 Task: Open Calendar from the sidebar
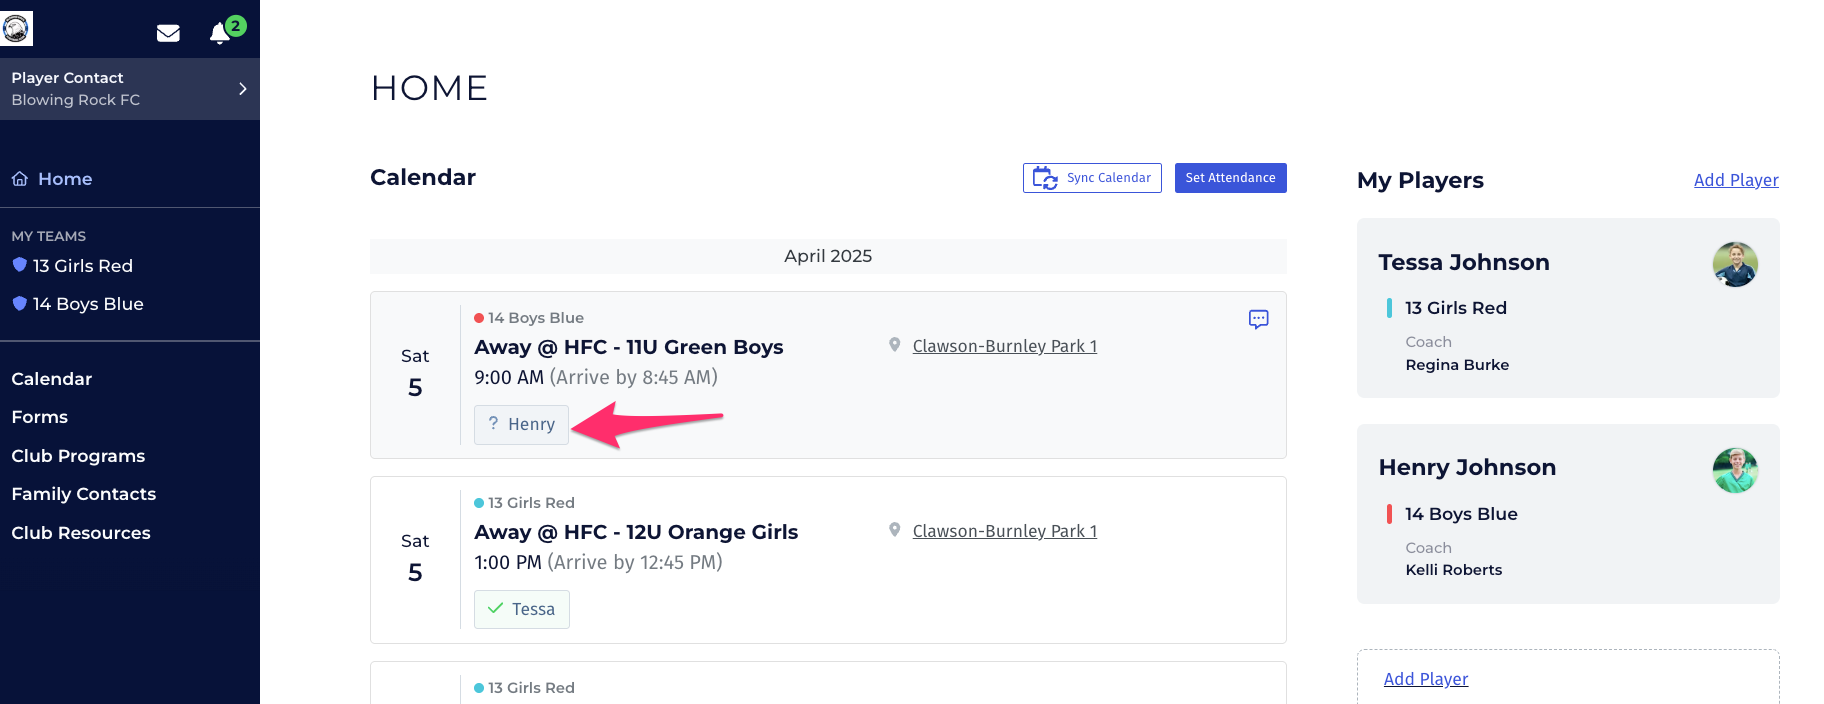tap(52, 379)
